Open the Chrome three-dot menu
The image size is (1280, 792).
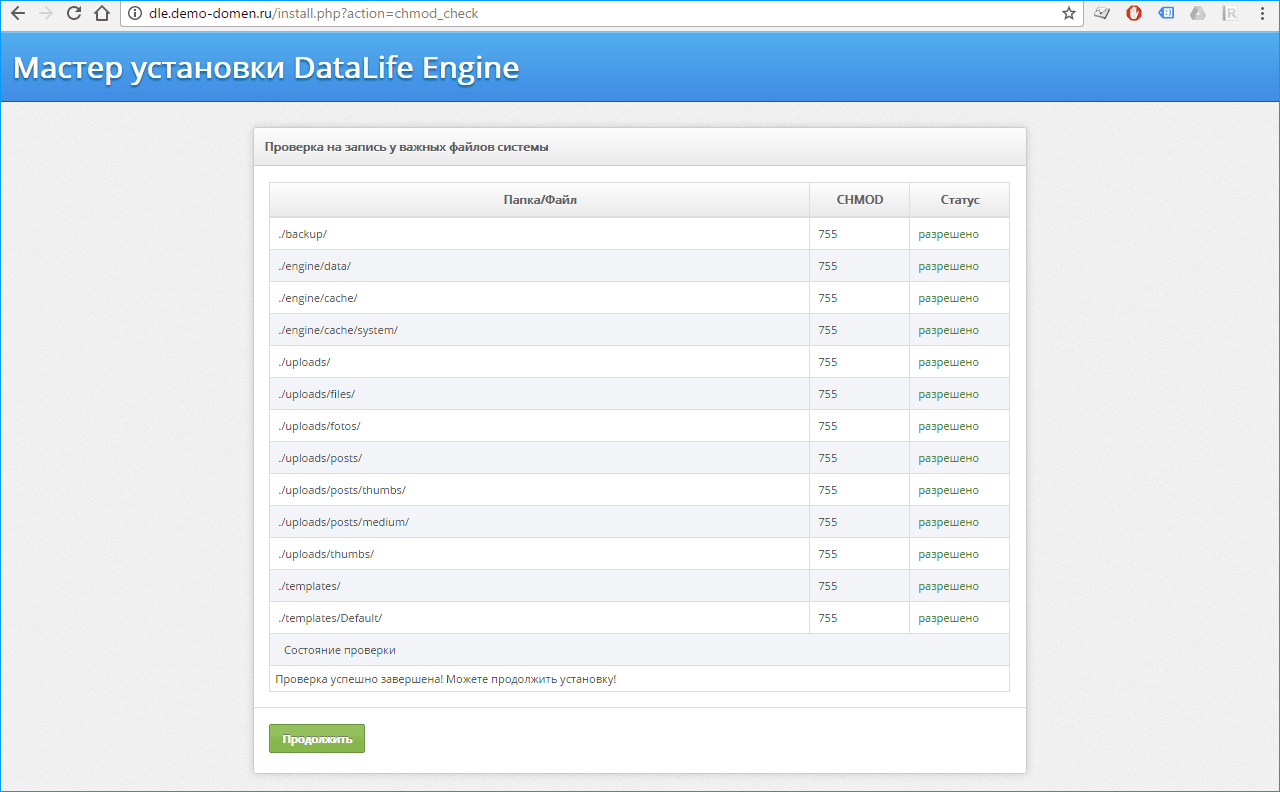(x=1262, y=14)
